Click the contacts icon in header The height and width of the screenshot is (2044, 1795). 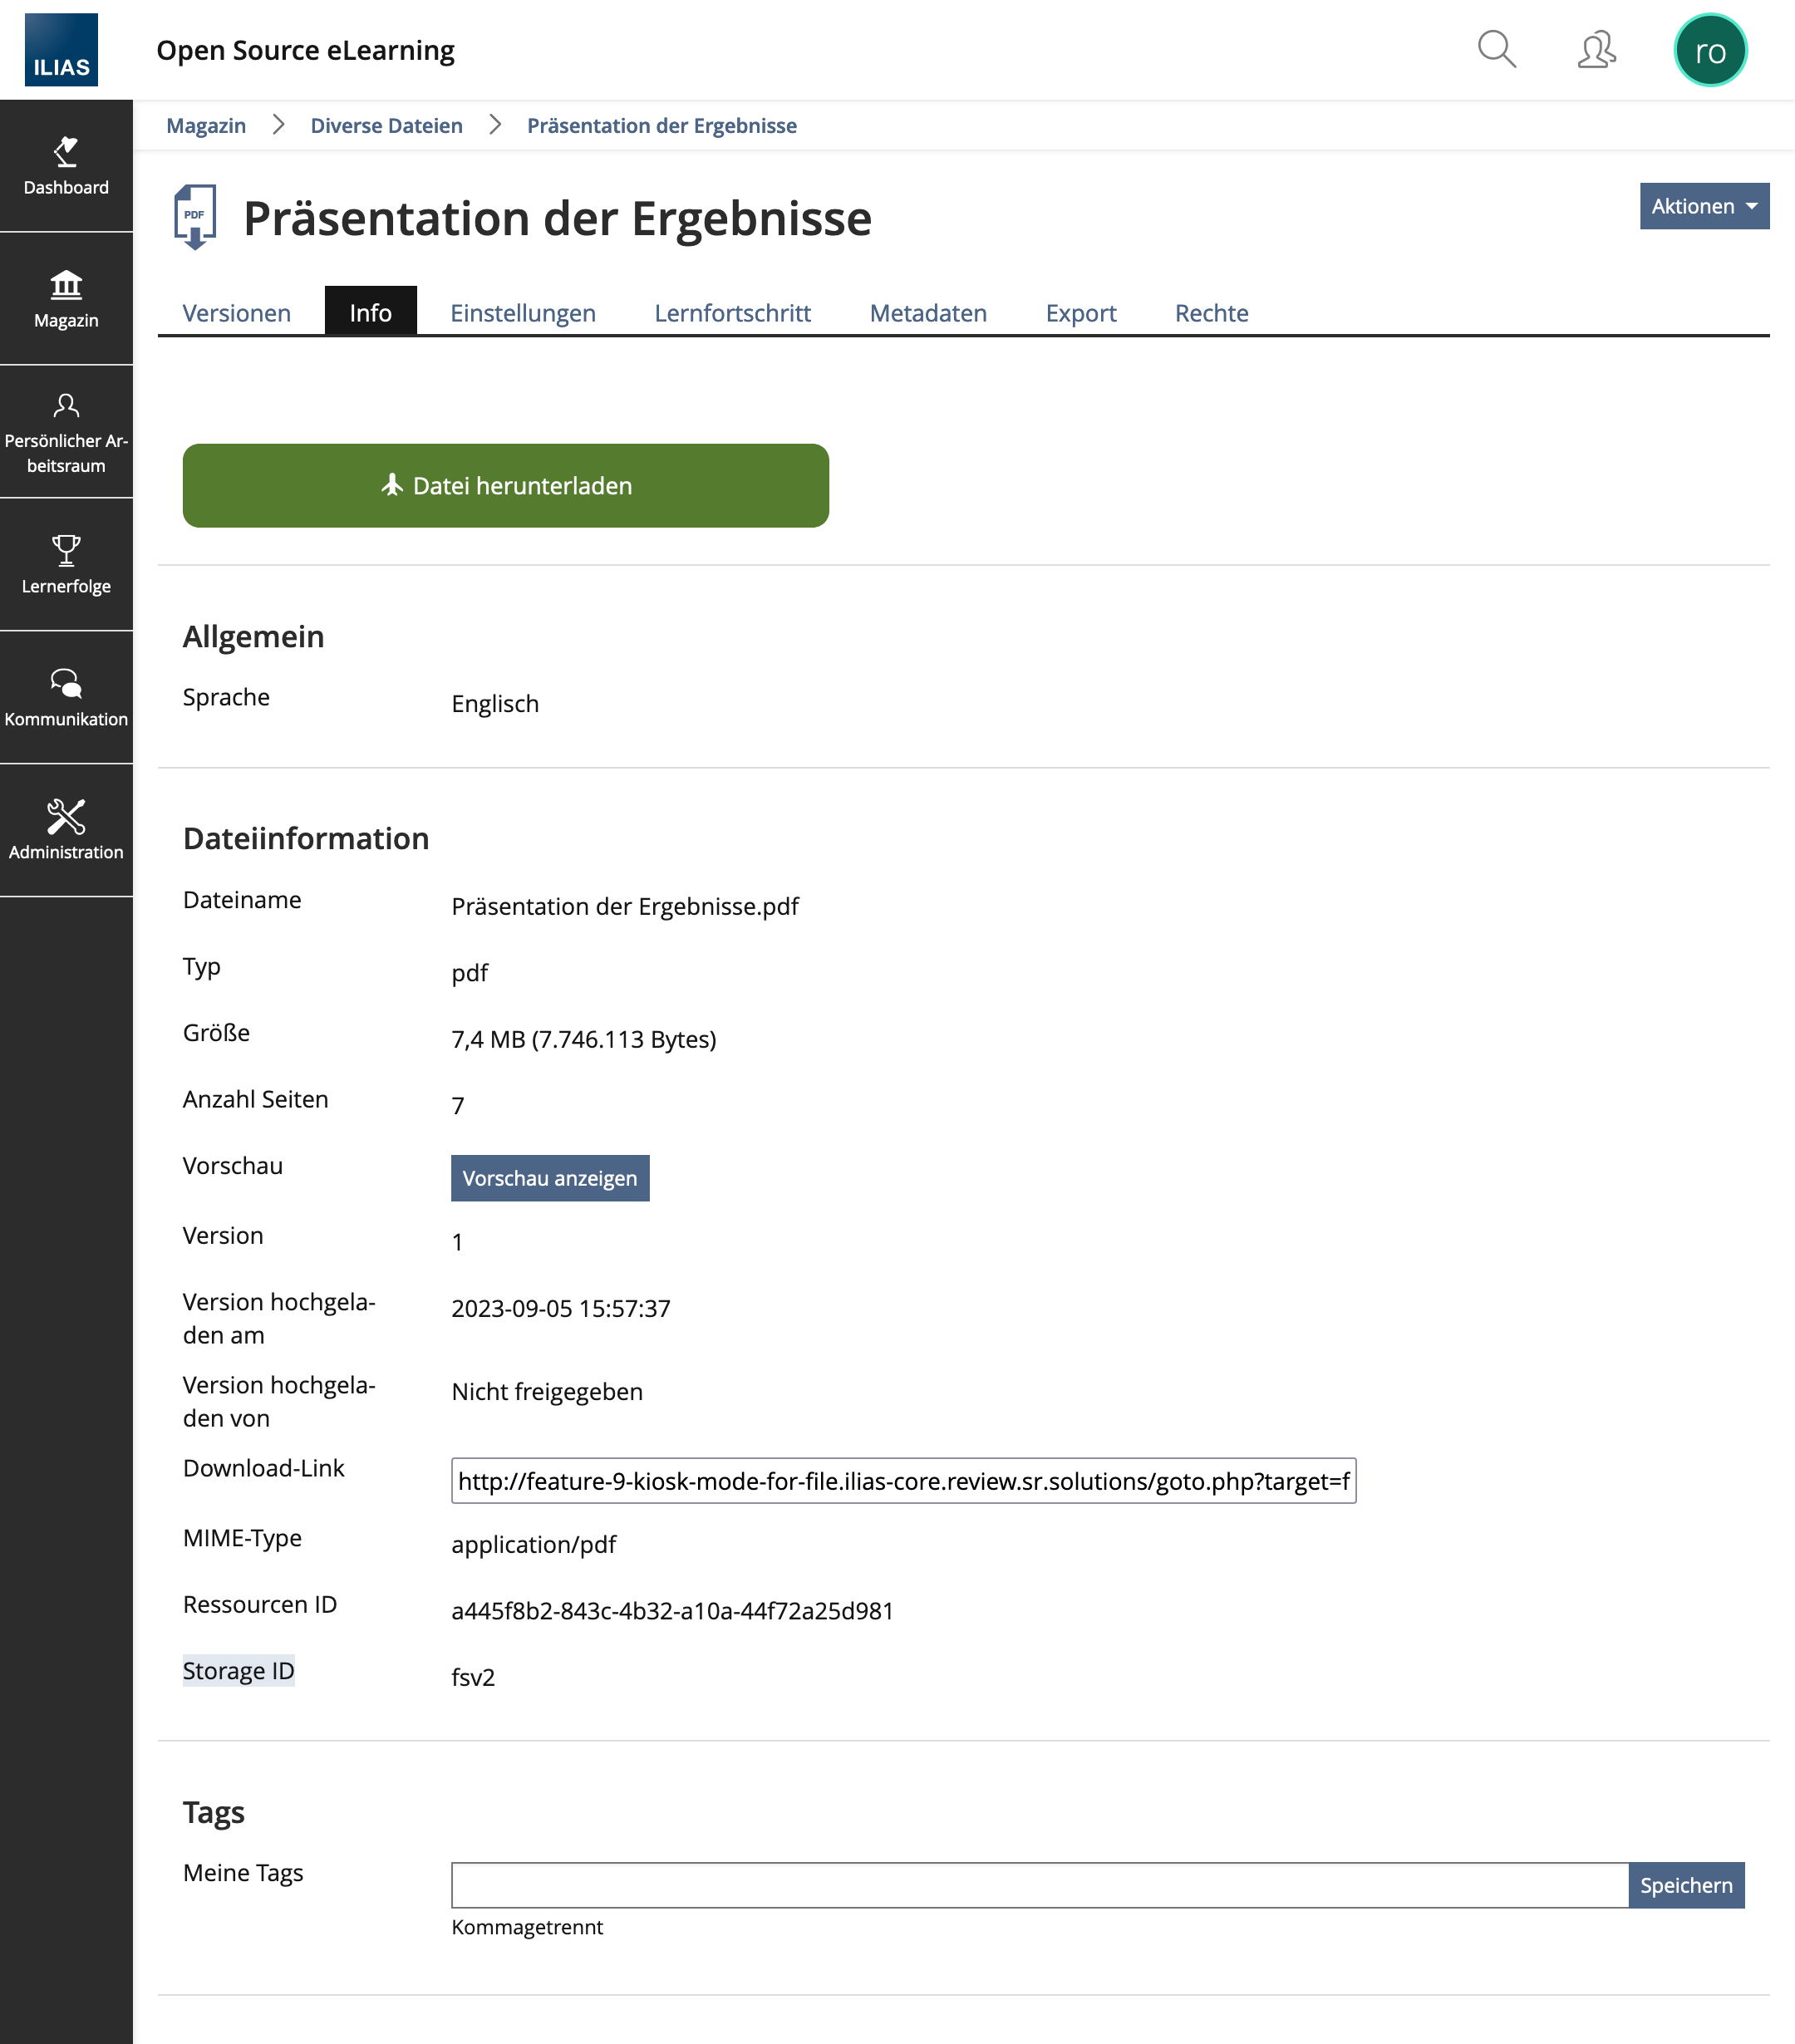1596,49
